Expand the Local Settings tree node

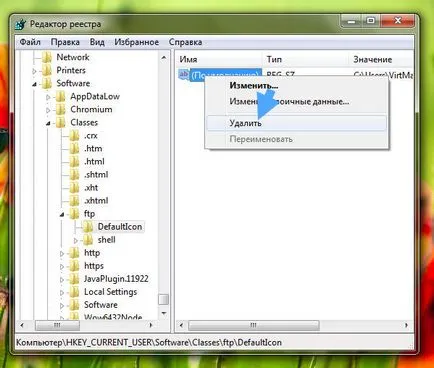click(62, 292)
